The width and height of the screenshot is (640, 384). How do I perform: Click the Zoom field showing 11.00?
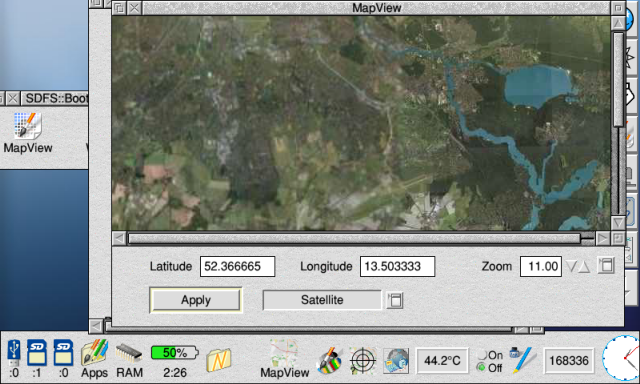coord(541,266)
